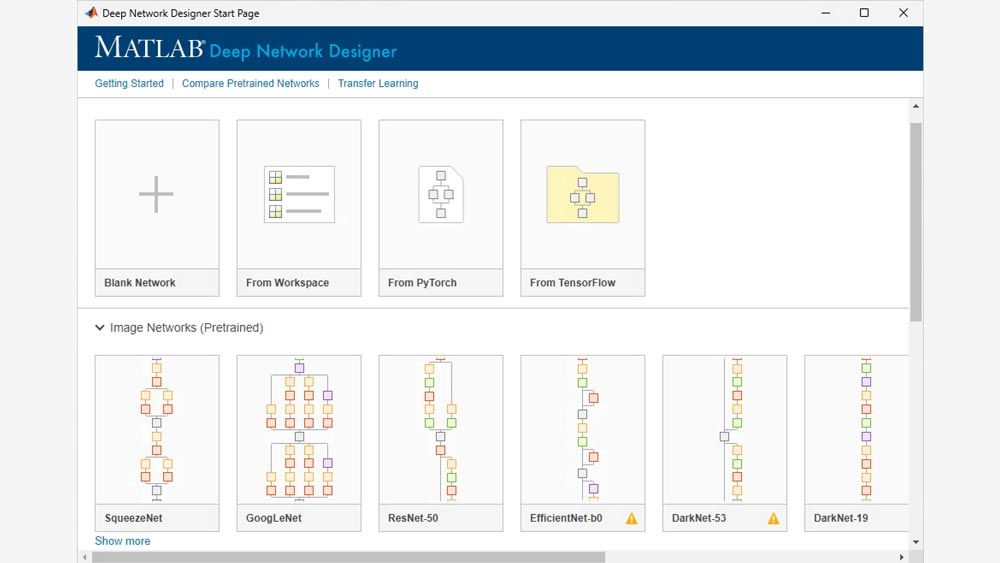
Task: Click Show more to expand networks
Action: point(122,541)
